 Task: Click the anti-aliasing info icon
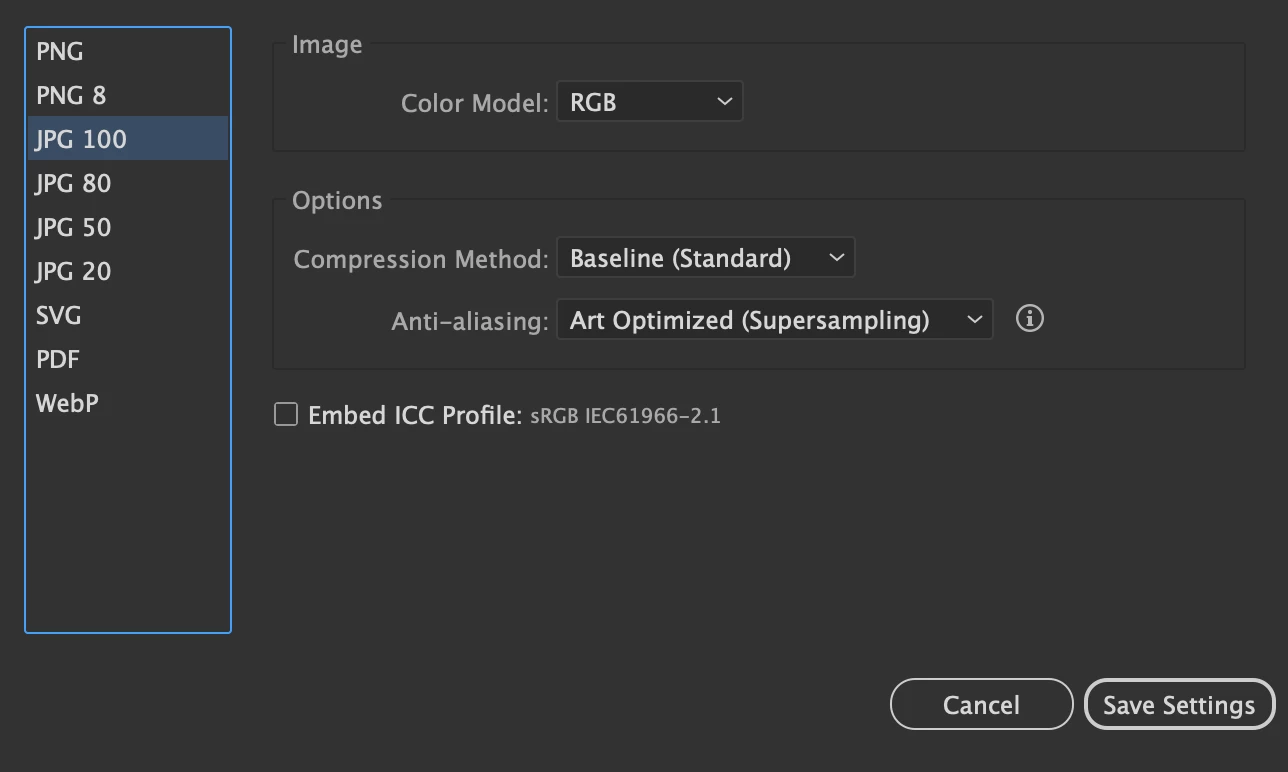(1029, 319)
